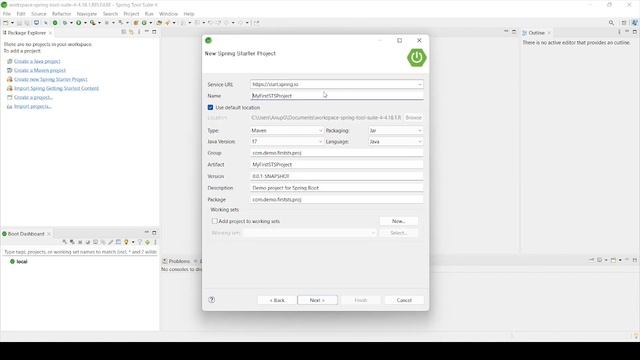
Task: Open the Help menu
Action: [189, 14]
